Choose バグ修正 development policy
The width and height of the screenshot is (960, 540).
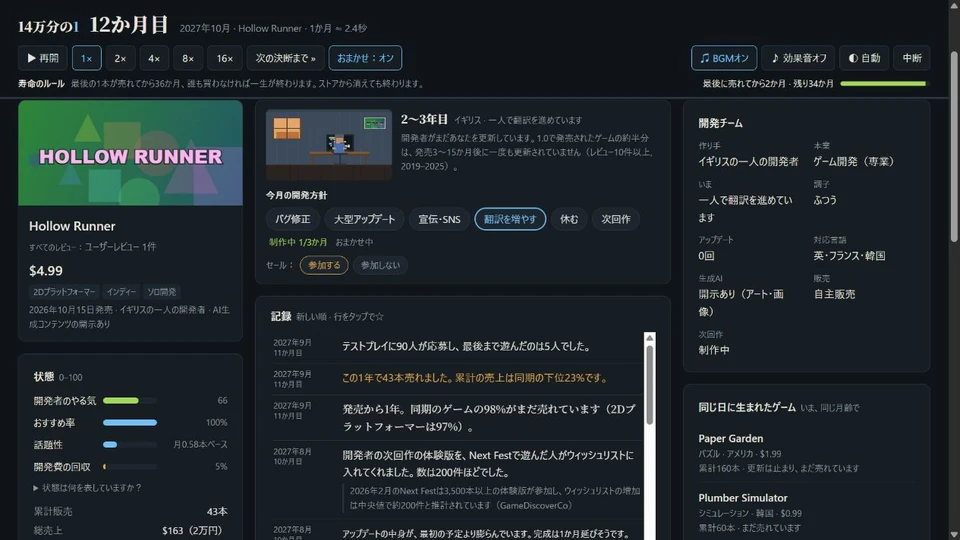(293, 219)
